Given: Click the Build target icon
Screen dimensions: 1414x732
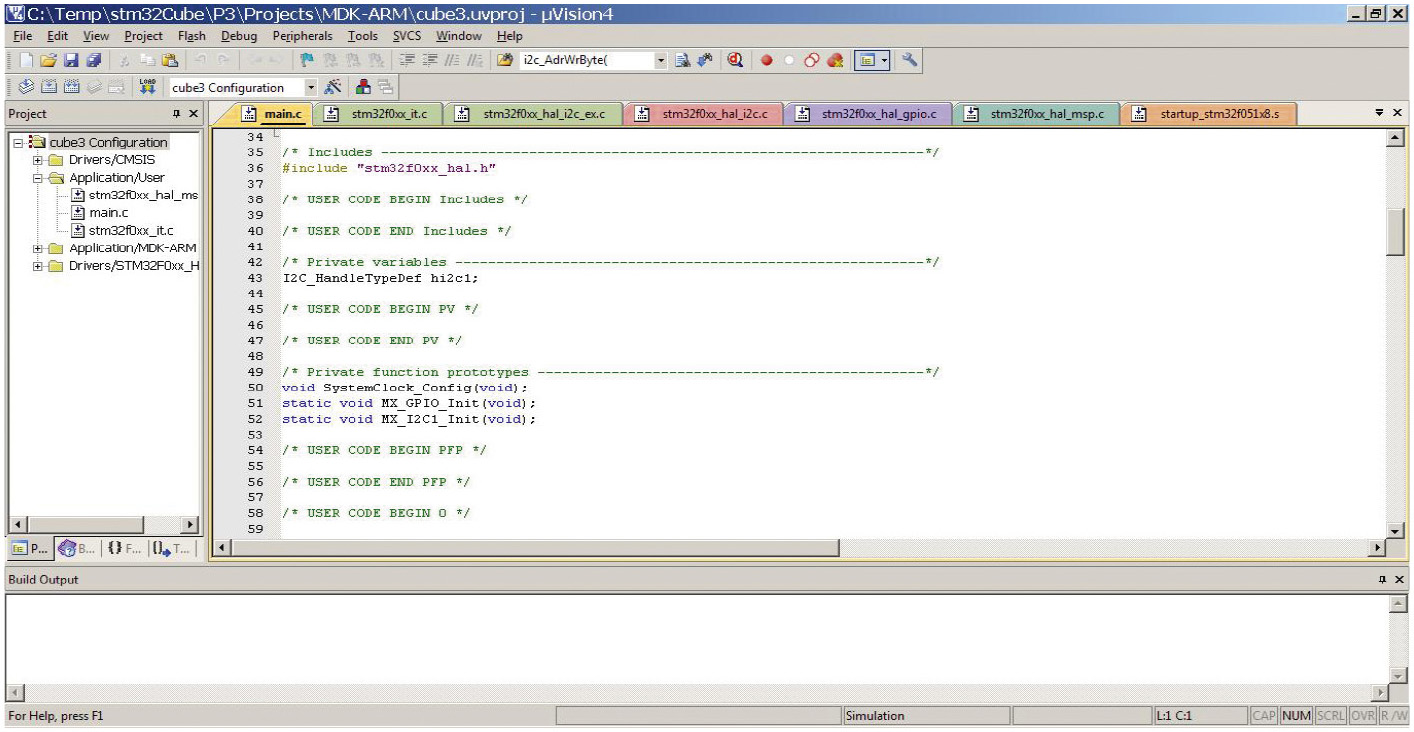Looking at the screenshot, I should 49,87.
